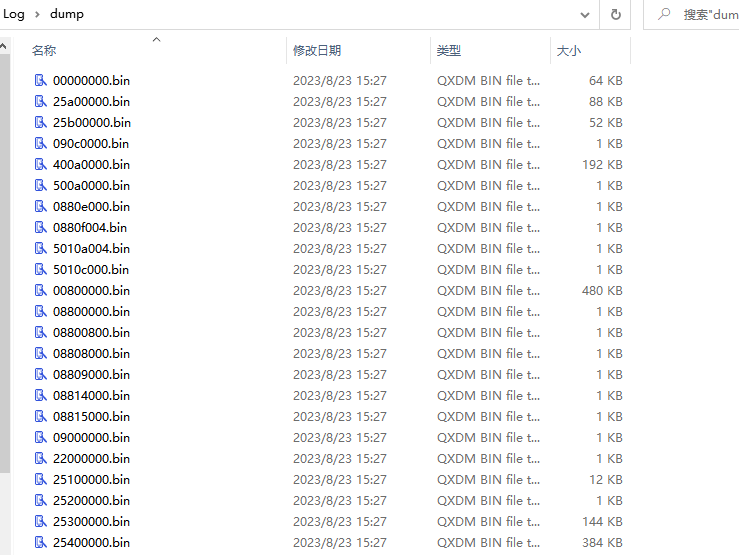Click the file icon of 08800800.bin
This screenshot has height=555, width=739.
pos(41,333)
